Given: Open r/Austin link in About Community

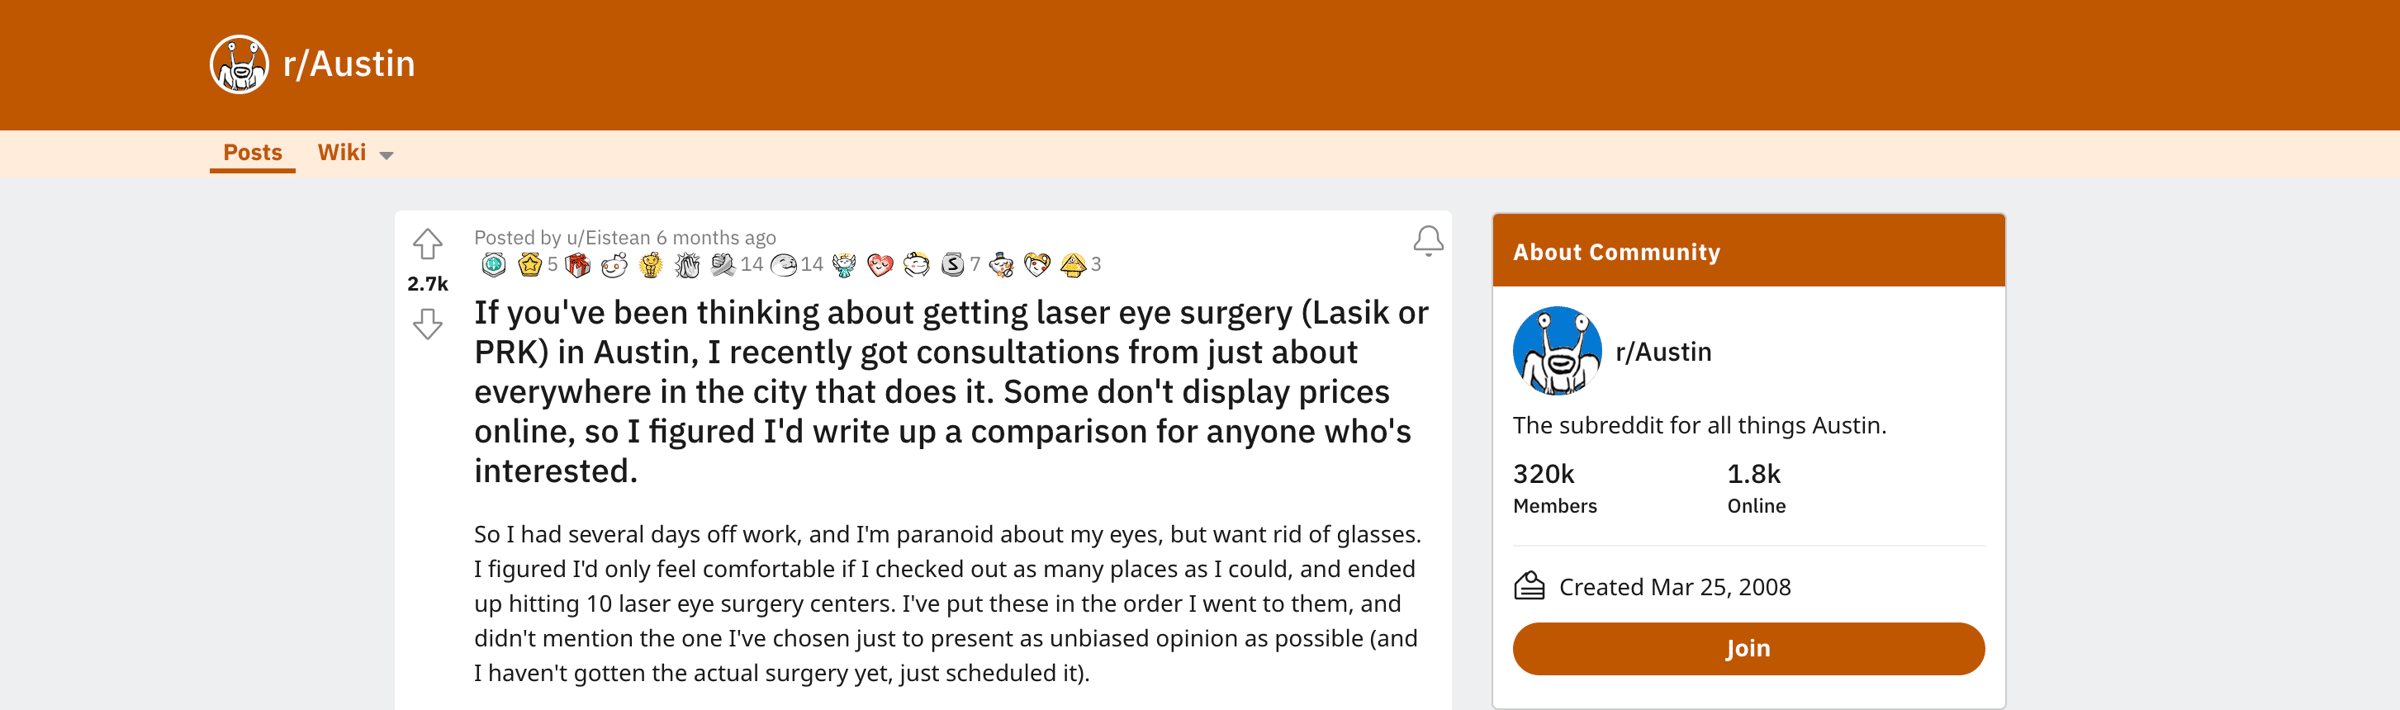Looking at the screenshot, I should [1664, 352].
